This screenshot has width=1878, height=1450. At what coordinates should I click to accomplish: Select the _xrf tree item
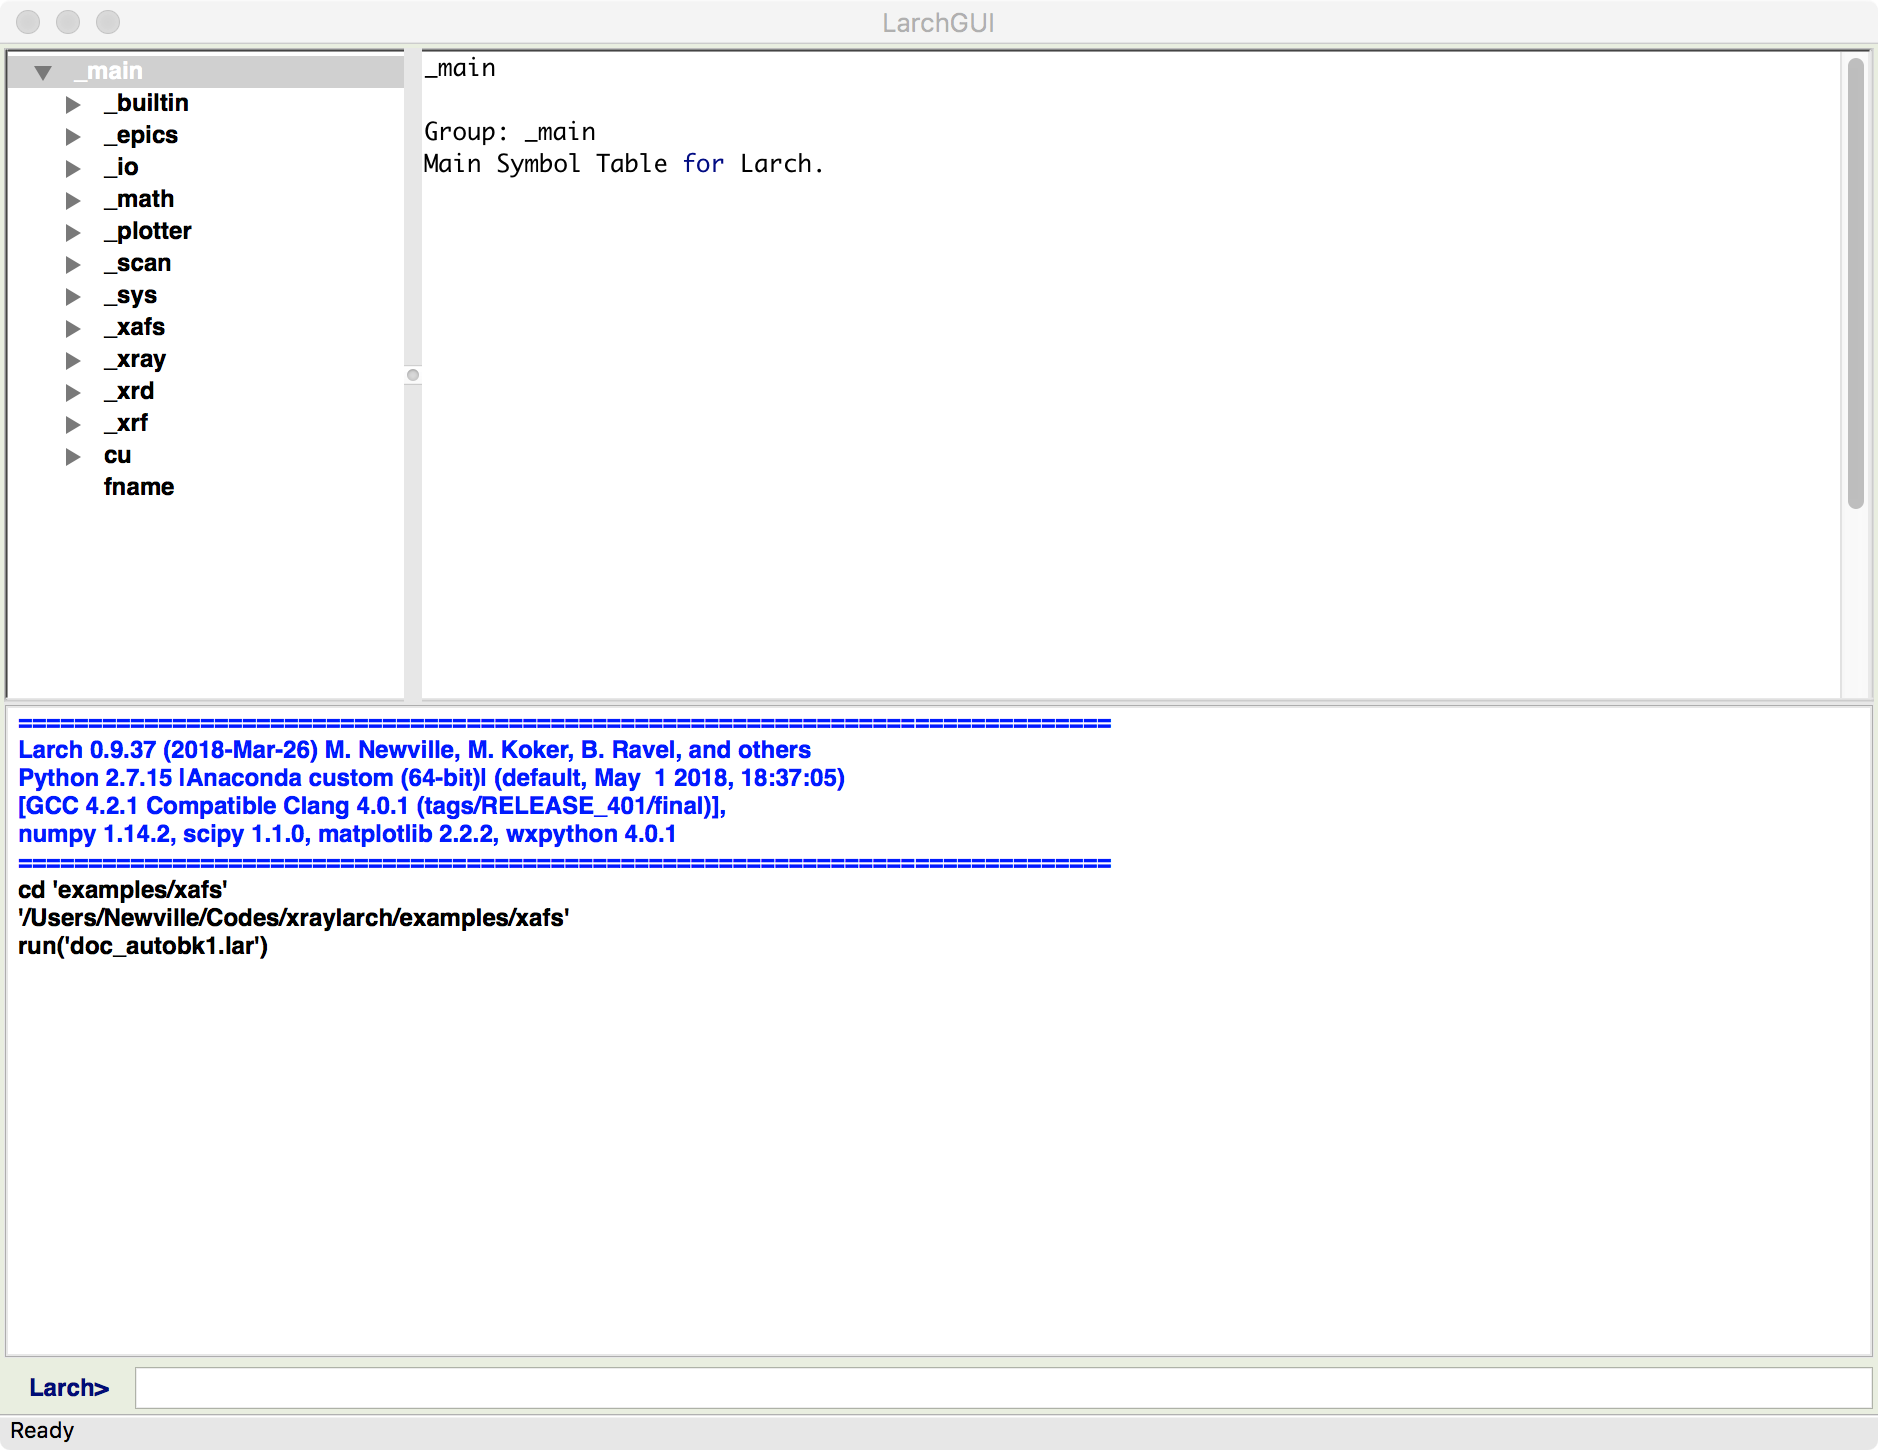[126, 424]
